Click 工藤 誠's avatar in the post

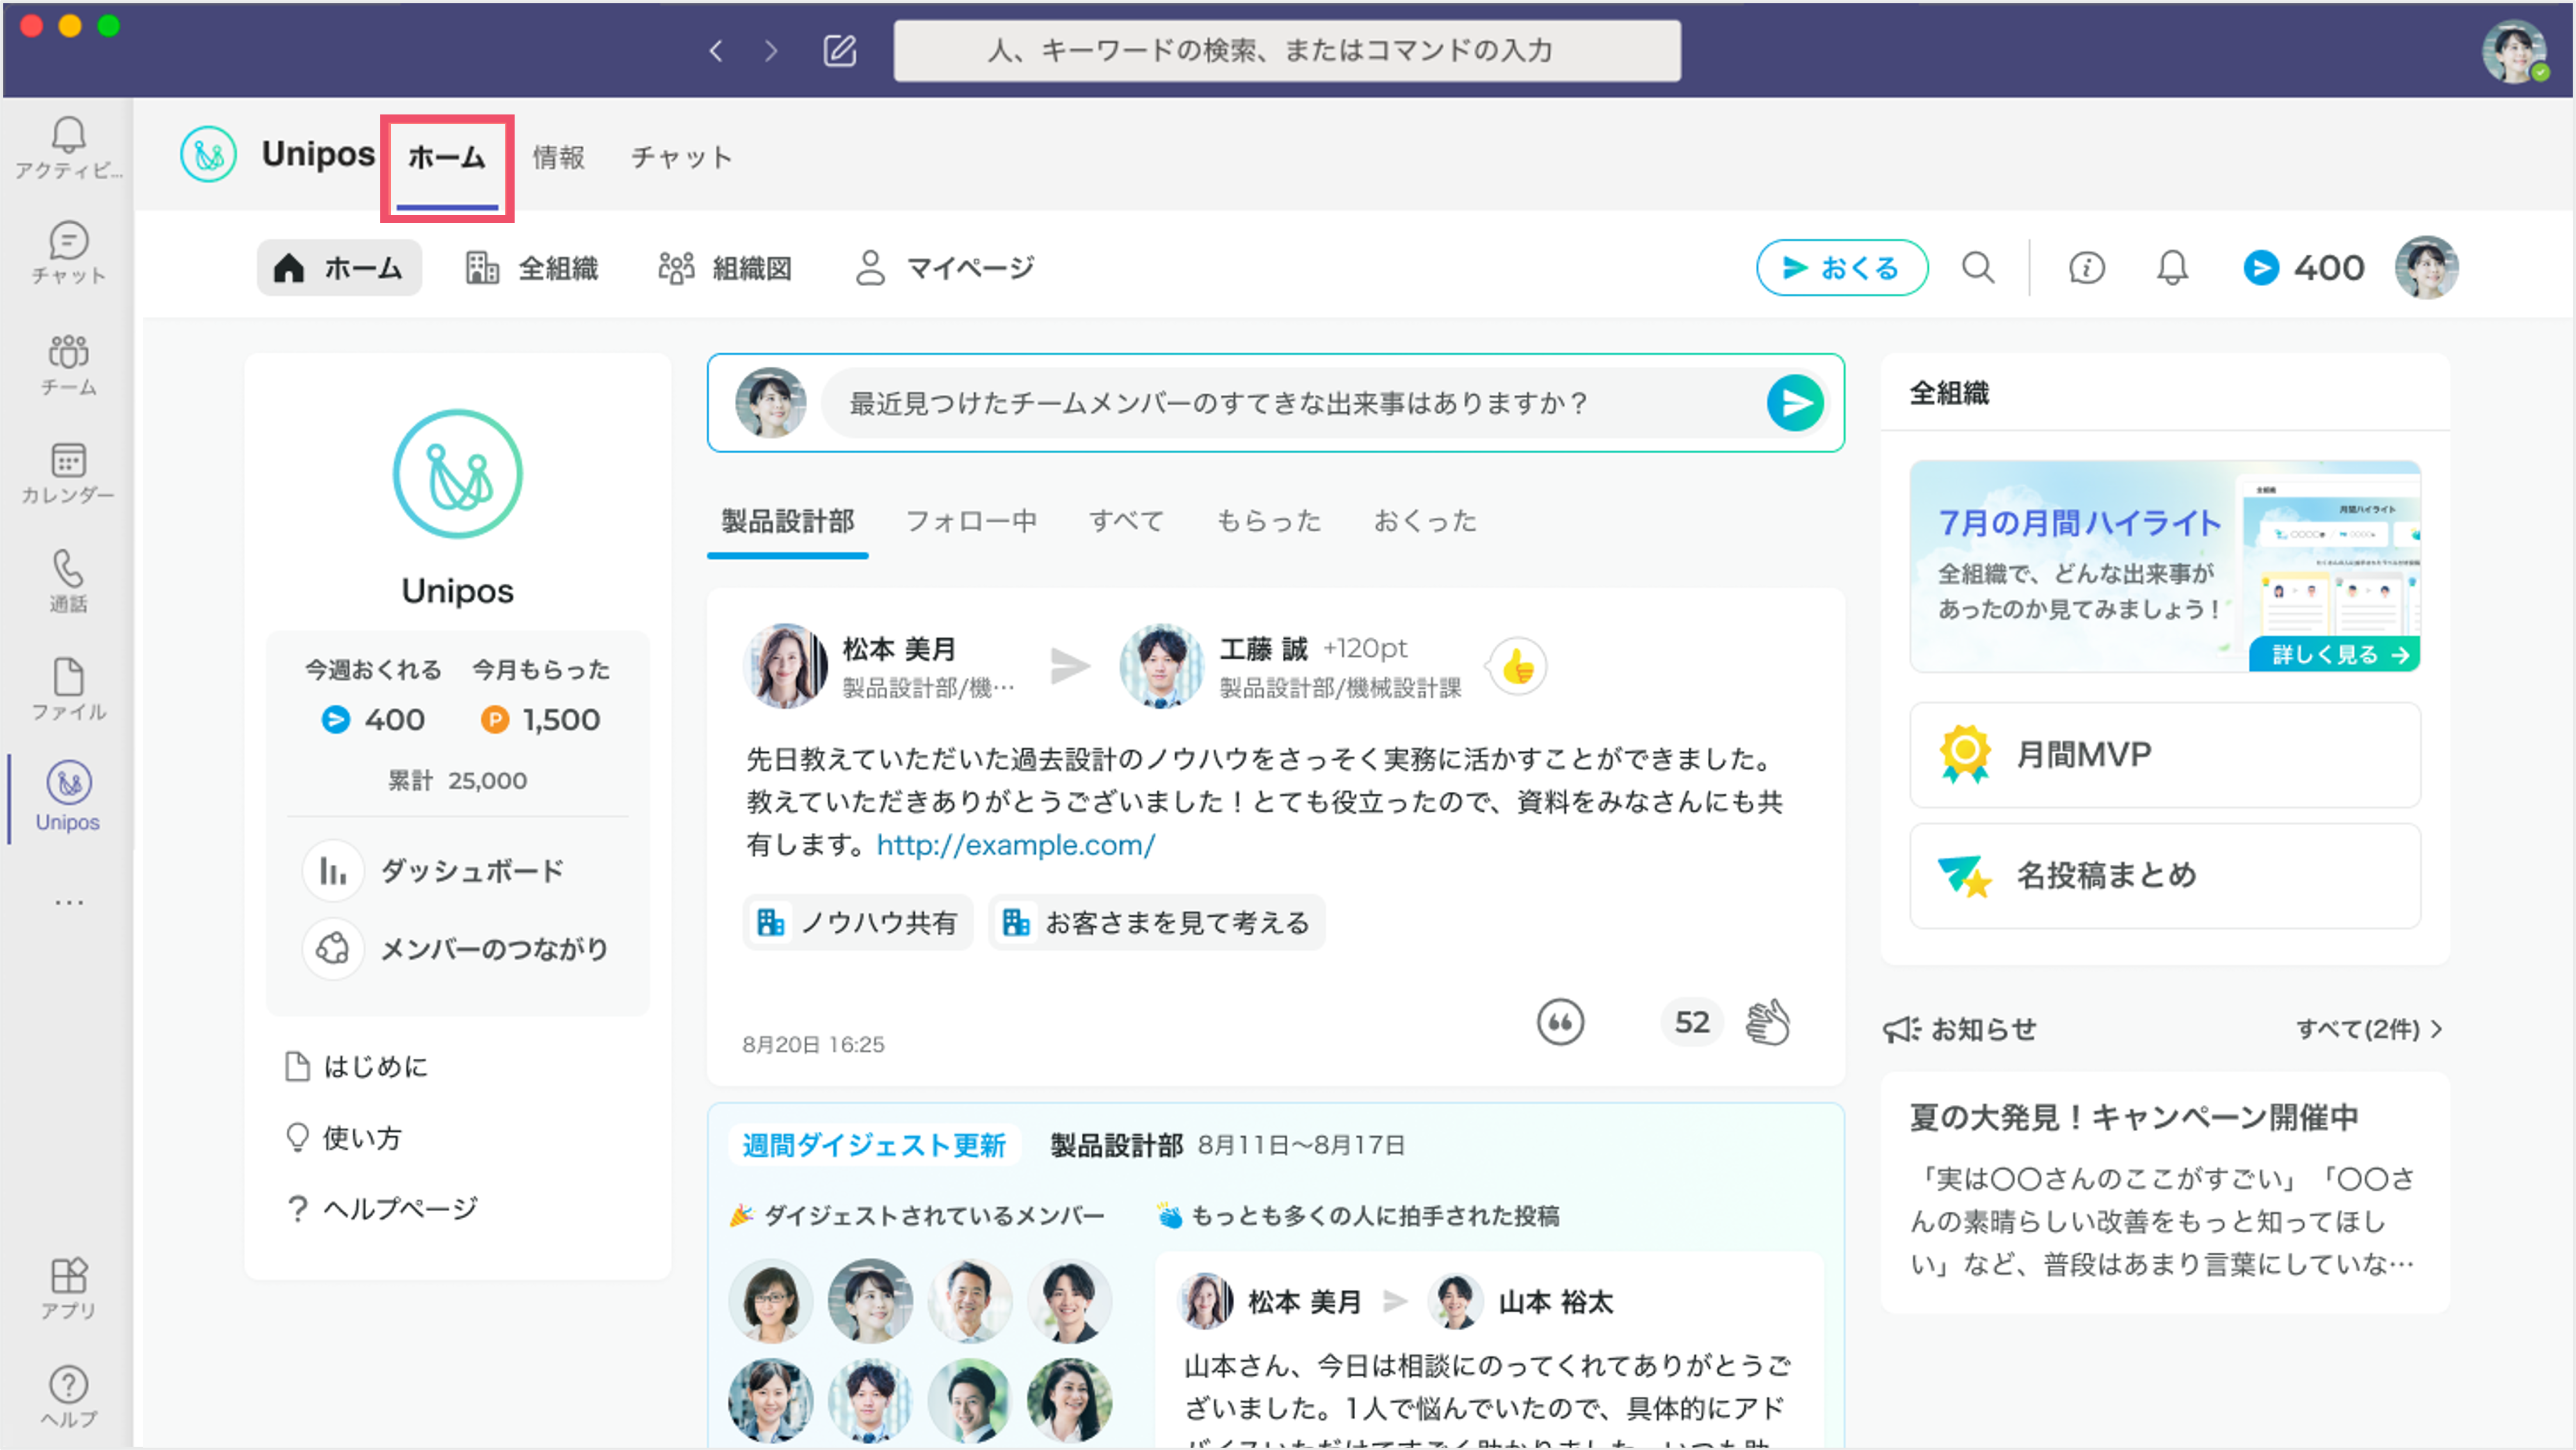(1161, 666)
